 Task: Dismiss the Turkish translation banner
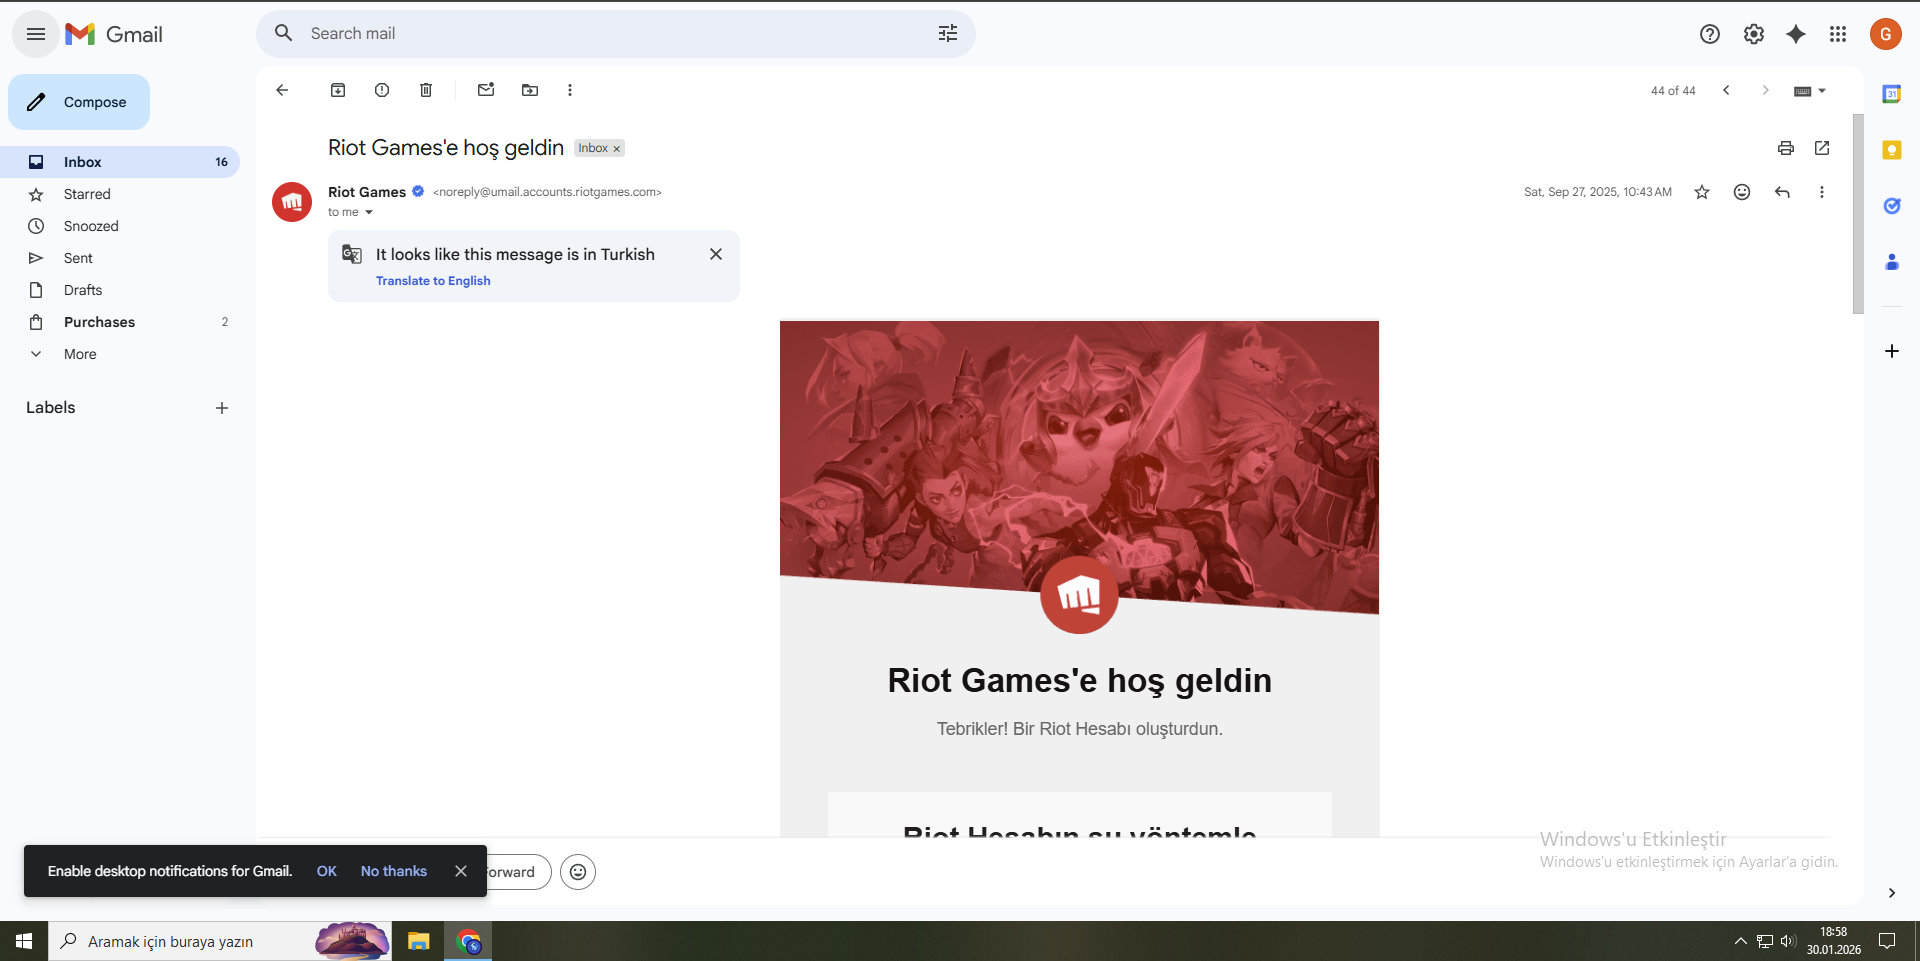(x=716, y=254)
